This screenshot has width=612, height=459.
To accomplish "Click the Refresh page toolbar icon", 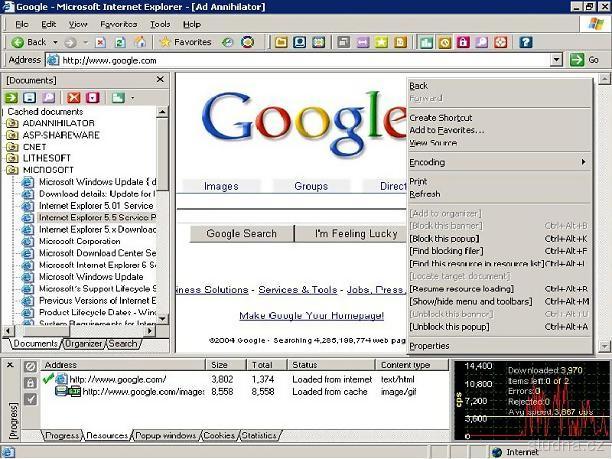I will click(x=120, y=42).
